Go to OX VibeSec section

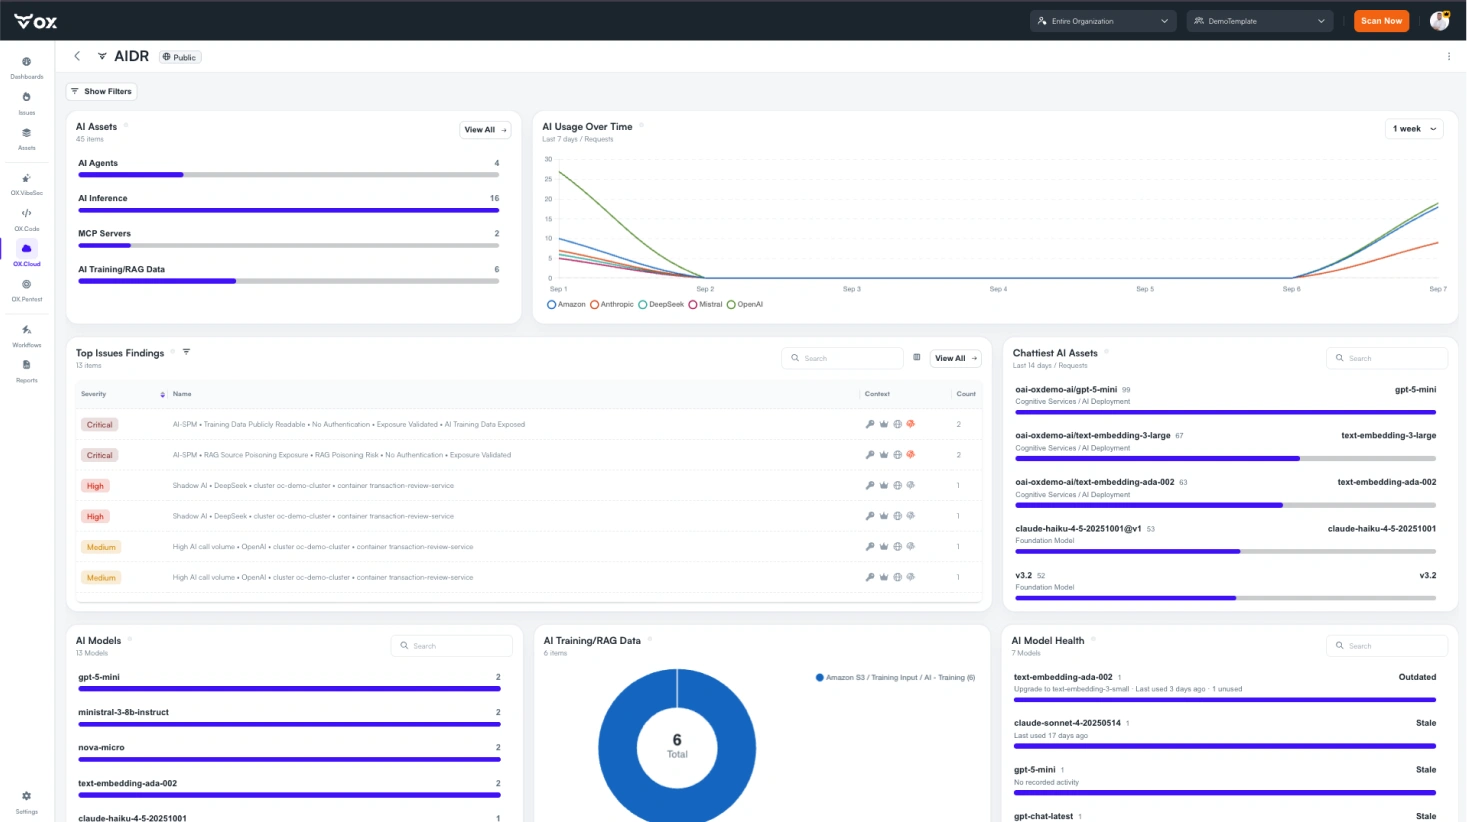(26, 184)
